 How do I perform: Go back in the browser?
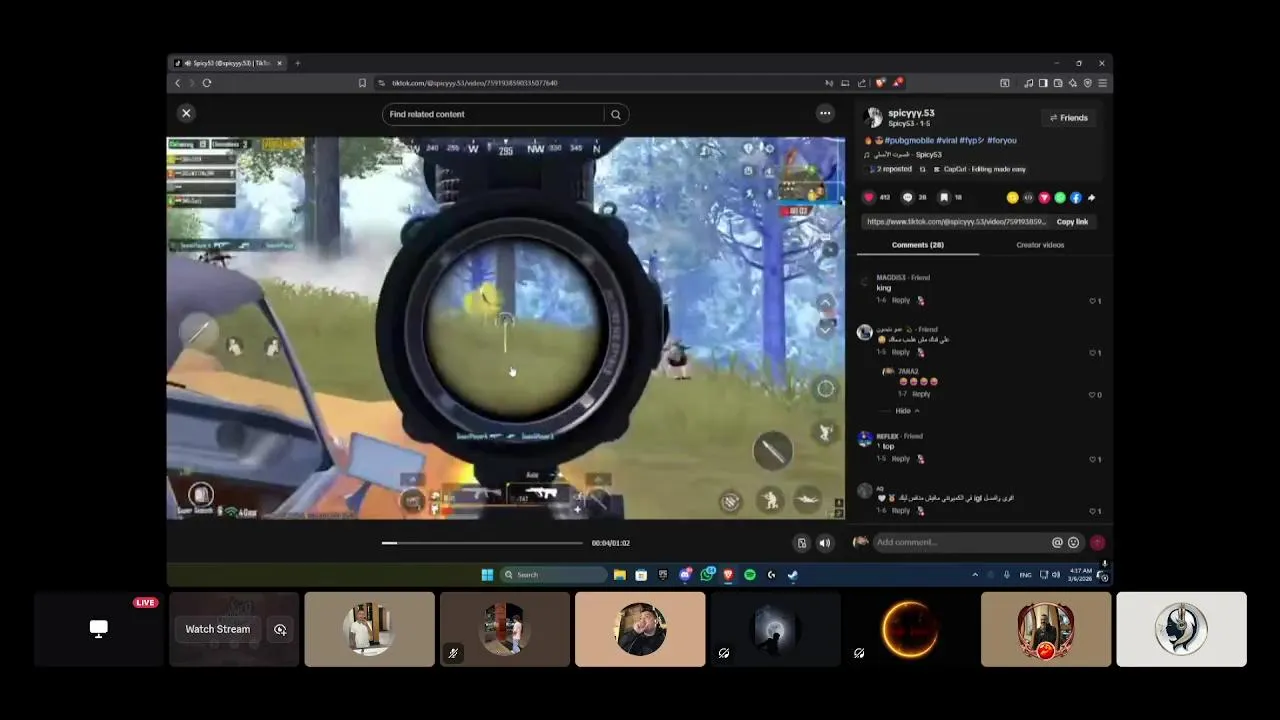tap(178, 83)
